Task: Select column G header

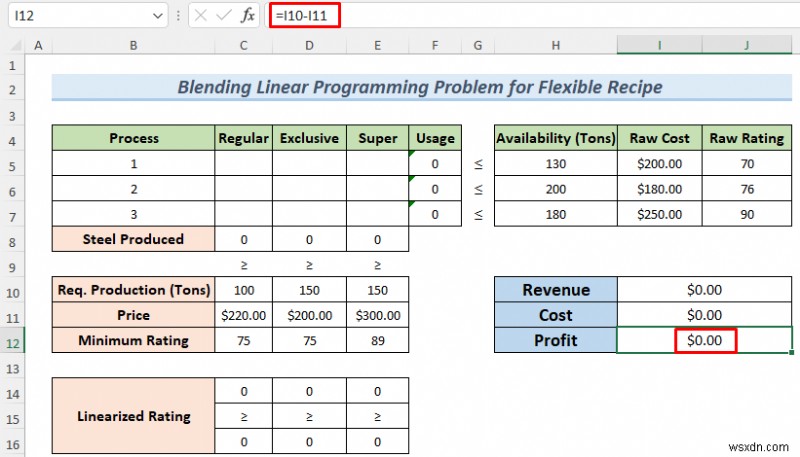Action: [x=478, y=45]
